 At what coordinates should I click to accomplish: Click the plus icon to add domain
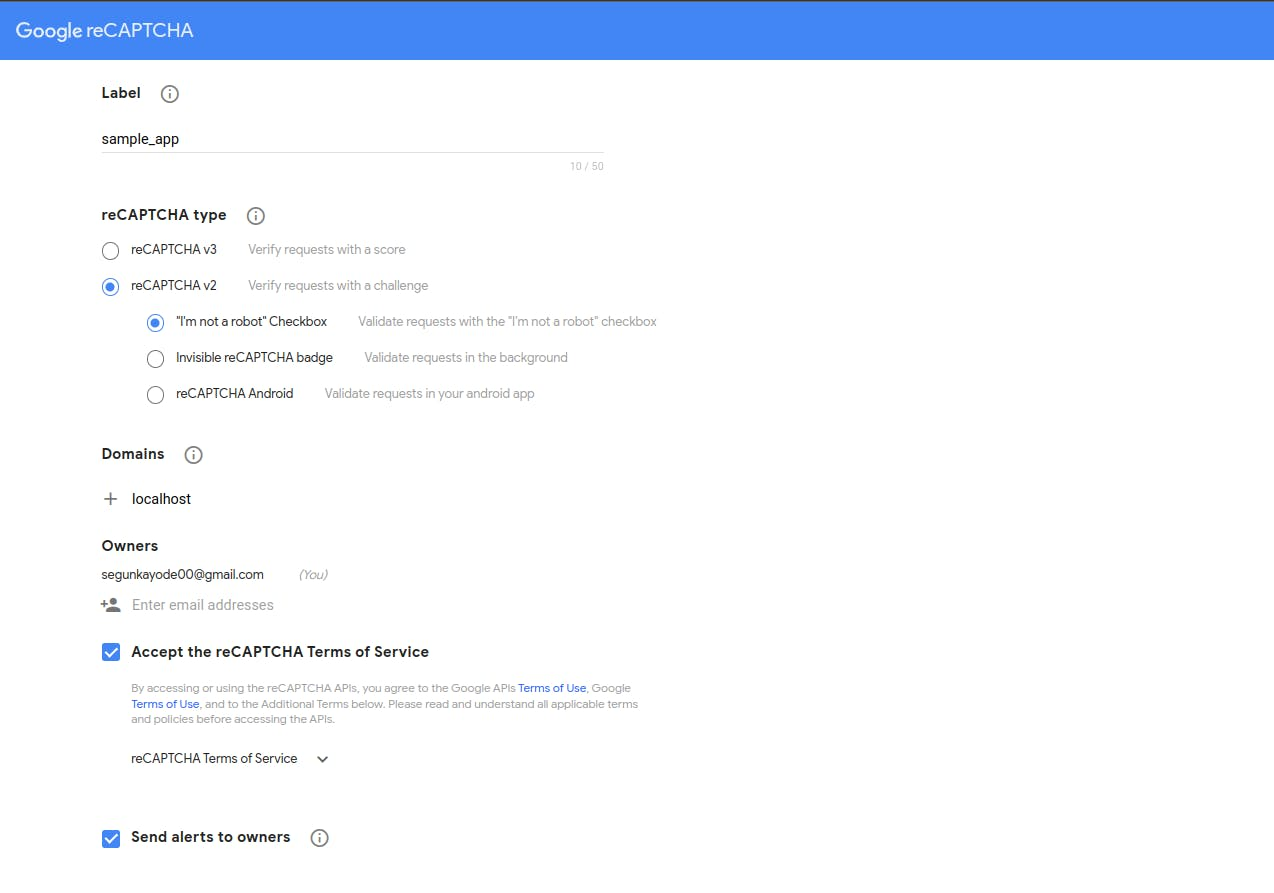[x=111, y=499]
